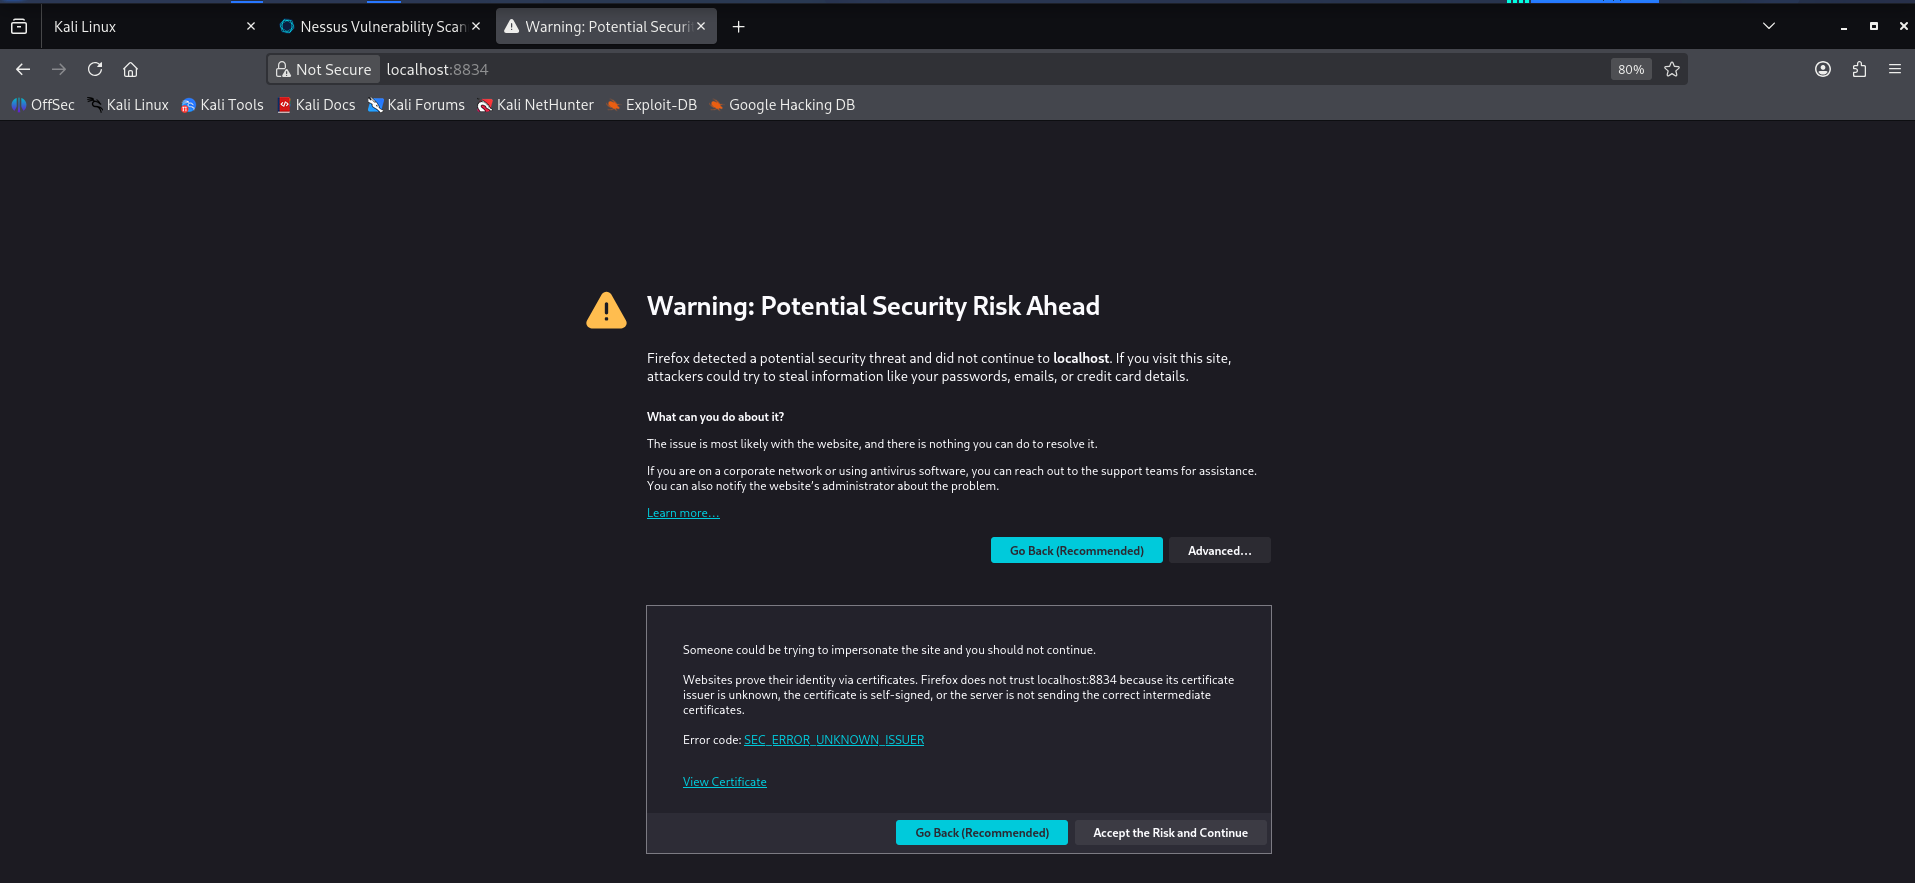Go to the Home page icon

(x=130, y=69)
